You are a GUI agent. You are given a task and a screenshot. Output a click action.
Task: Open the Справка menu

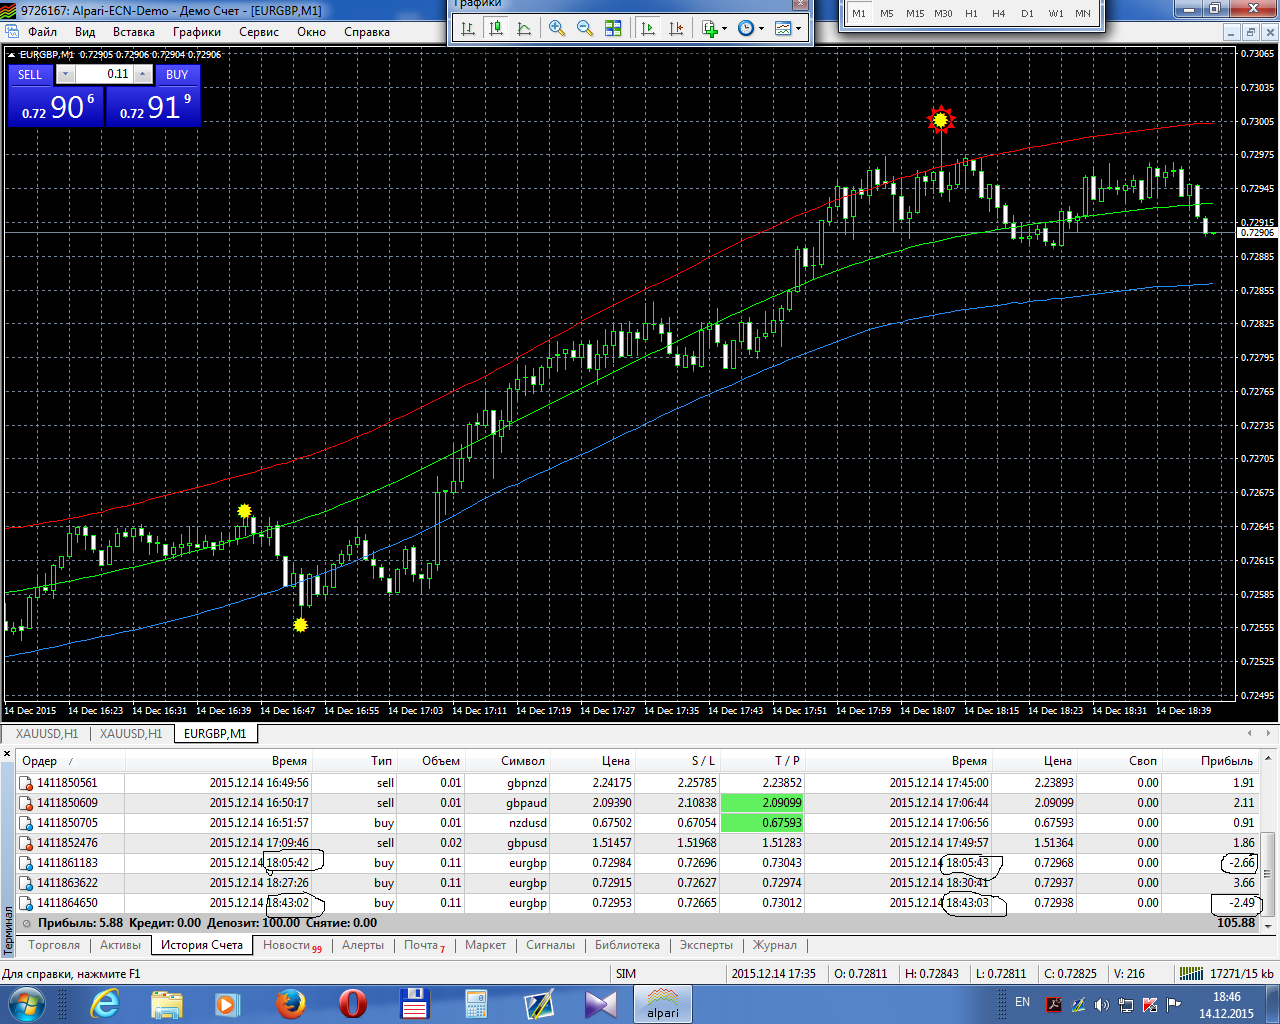pos(367,32)
